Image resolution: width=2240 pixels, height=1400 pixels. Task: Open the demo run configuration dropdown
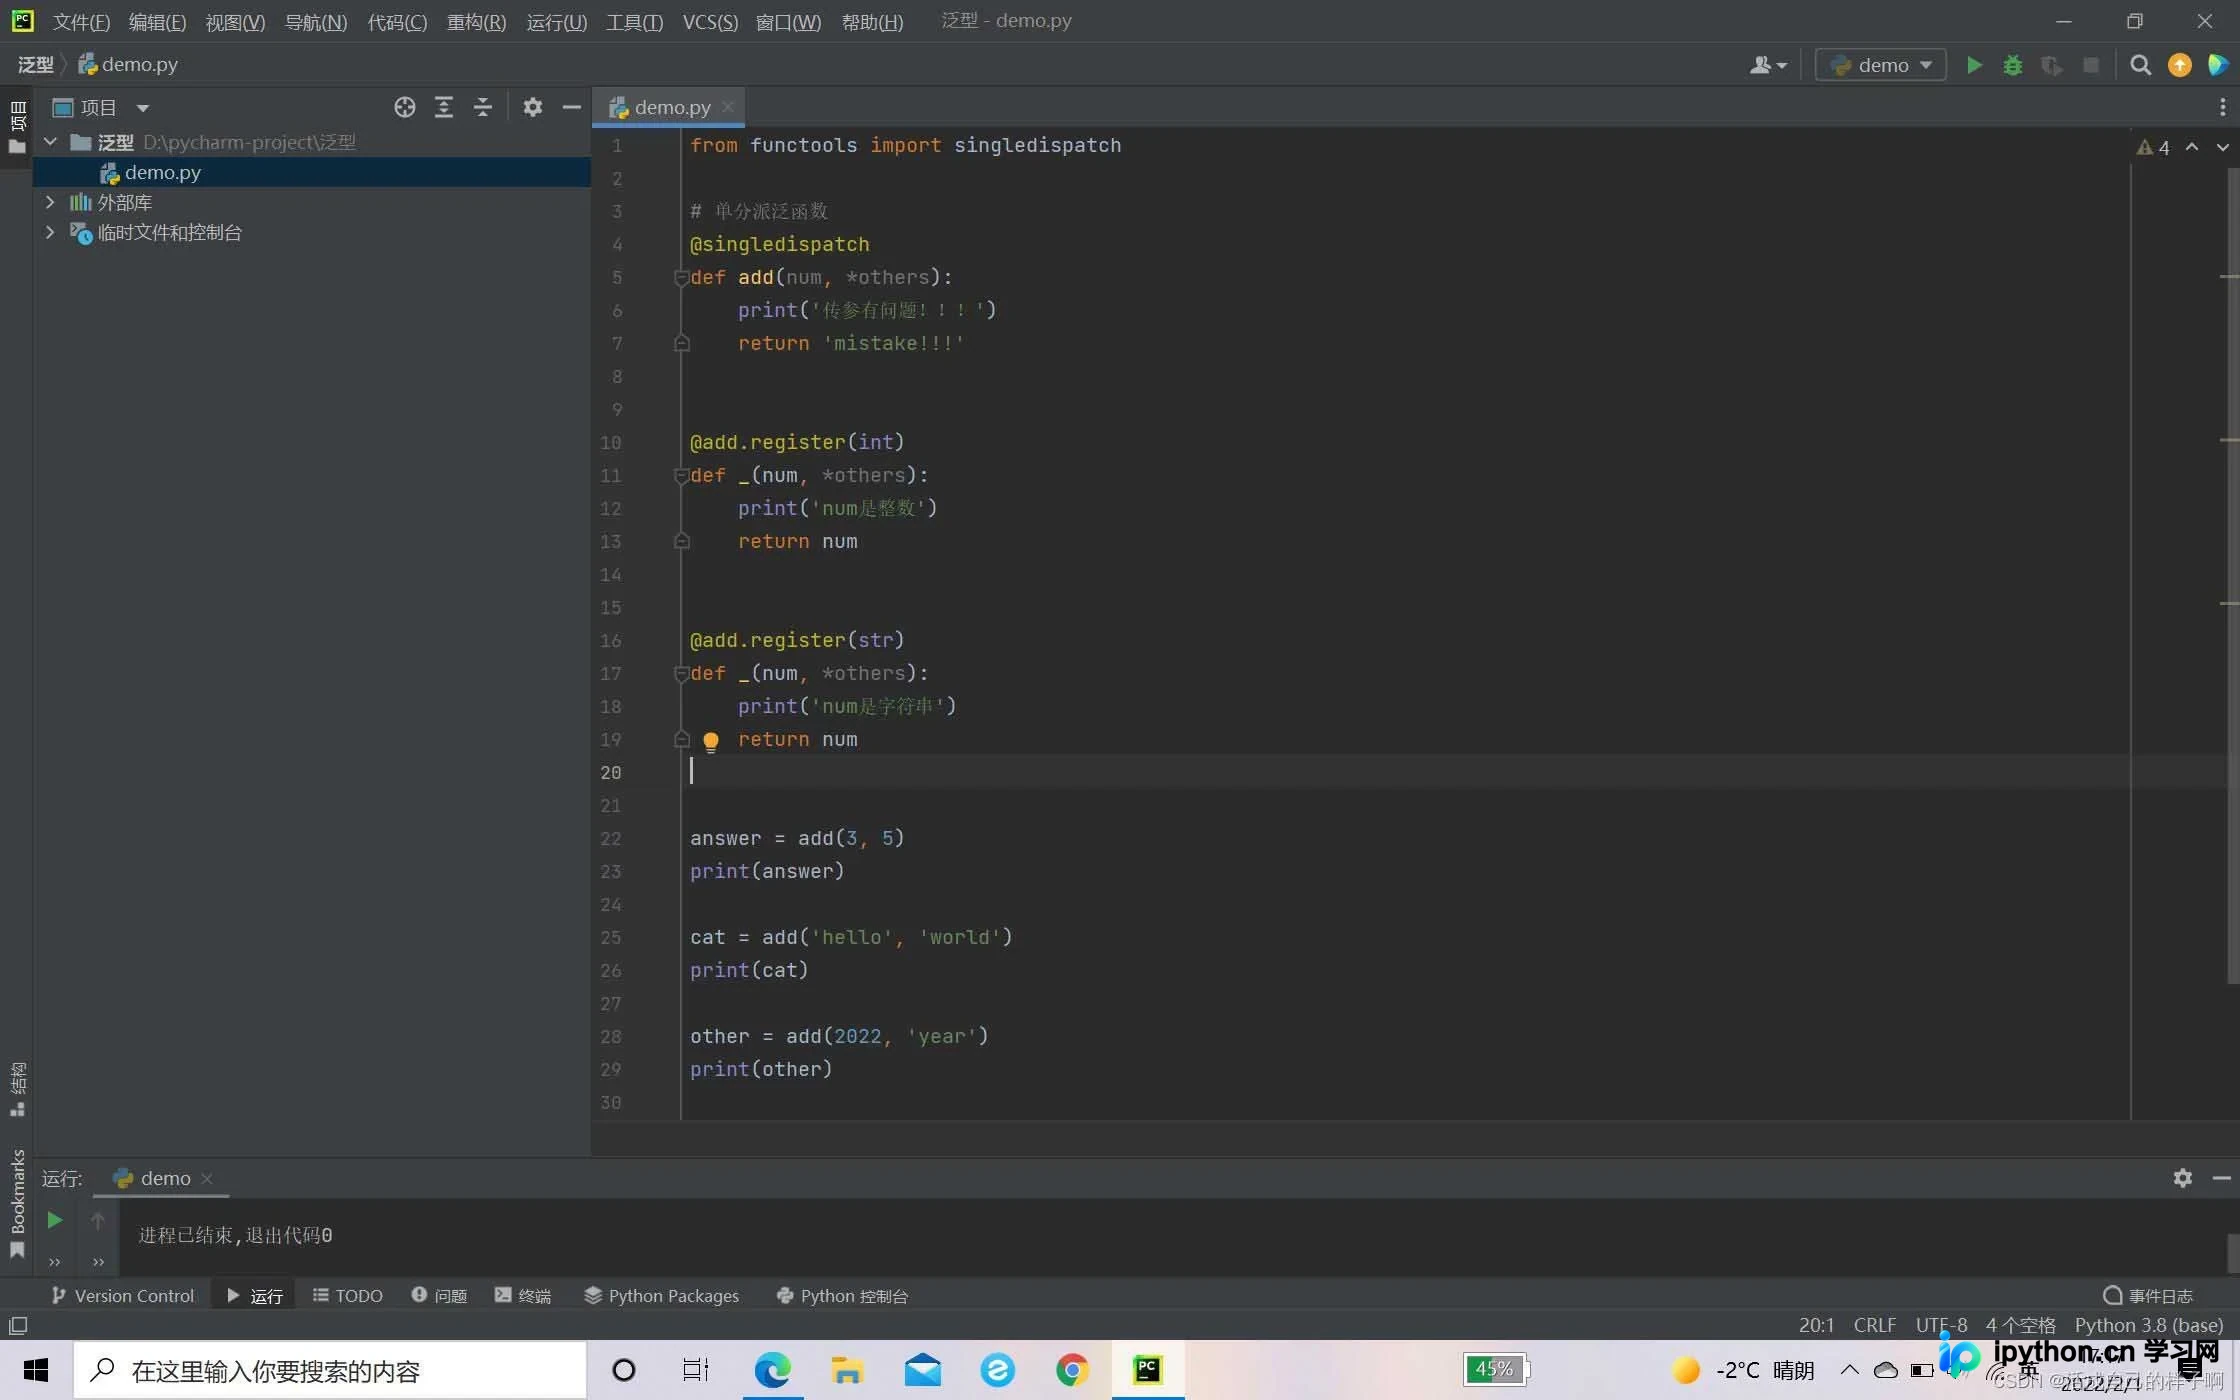pos(1881,65)
